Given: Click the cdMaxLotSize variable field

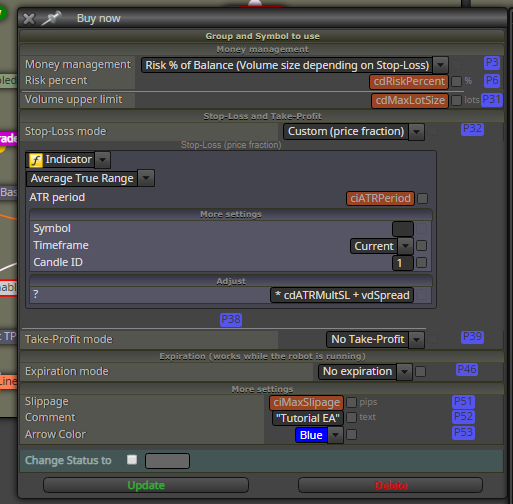Looking at the screenshot, I should click(410, 101).
